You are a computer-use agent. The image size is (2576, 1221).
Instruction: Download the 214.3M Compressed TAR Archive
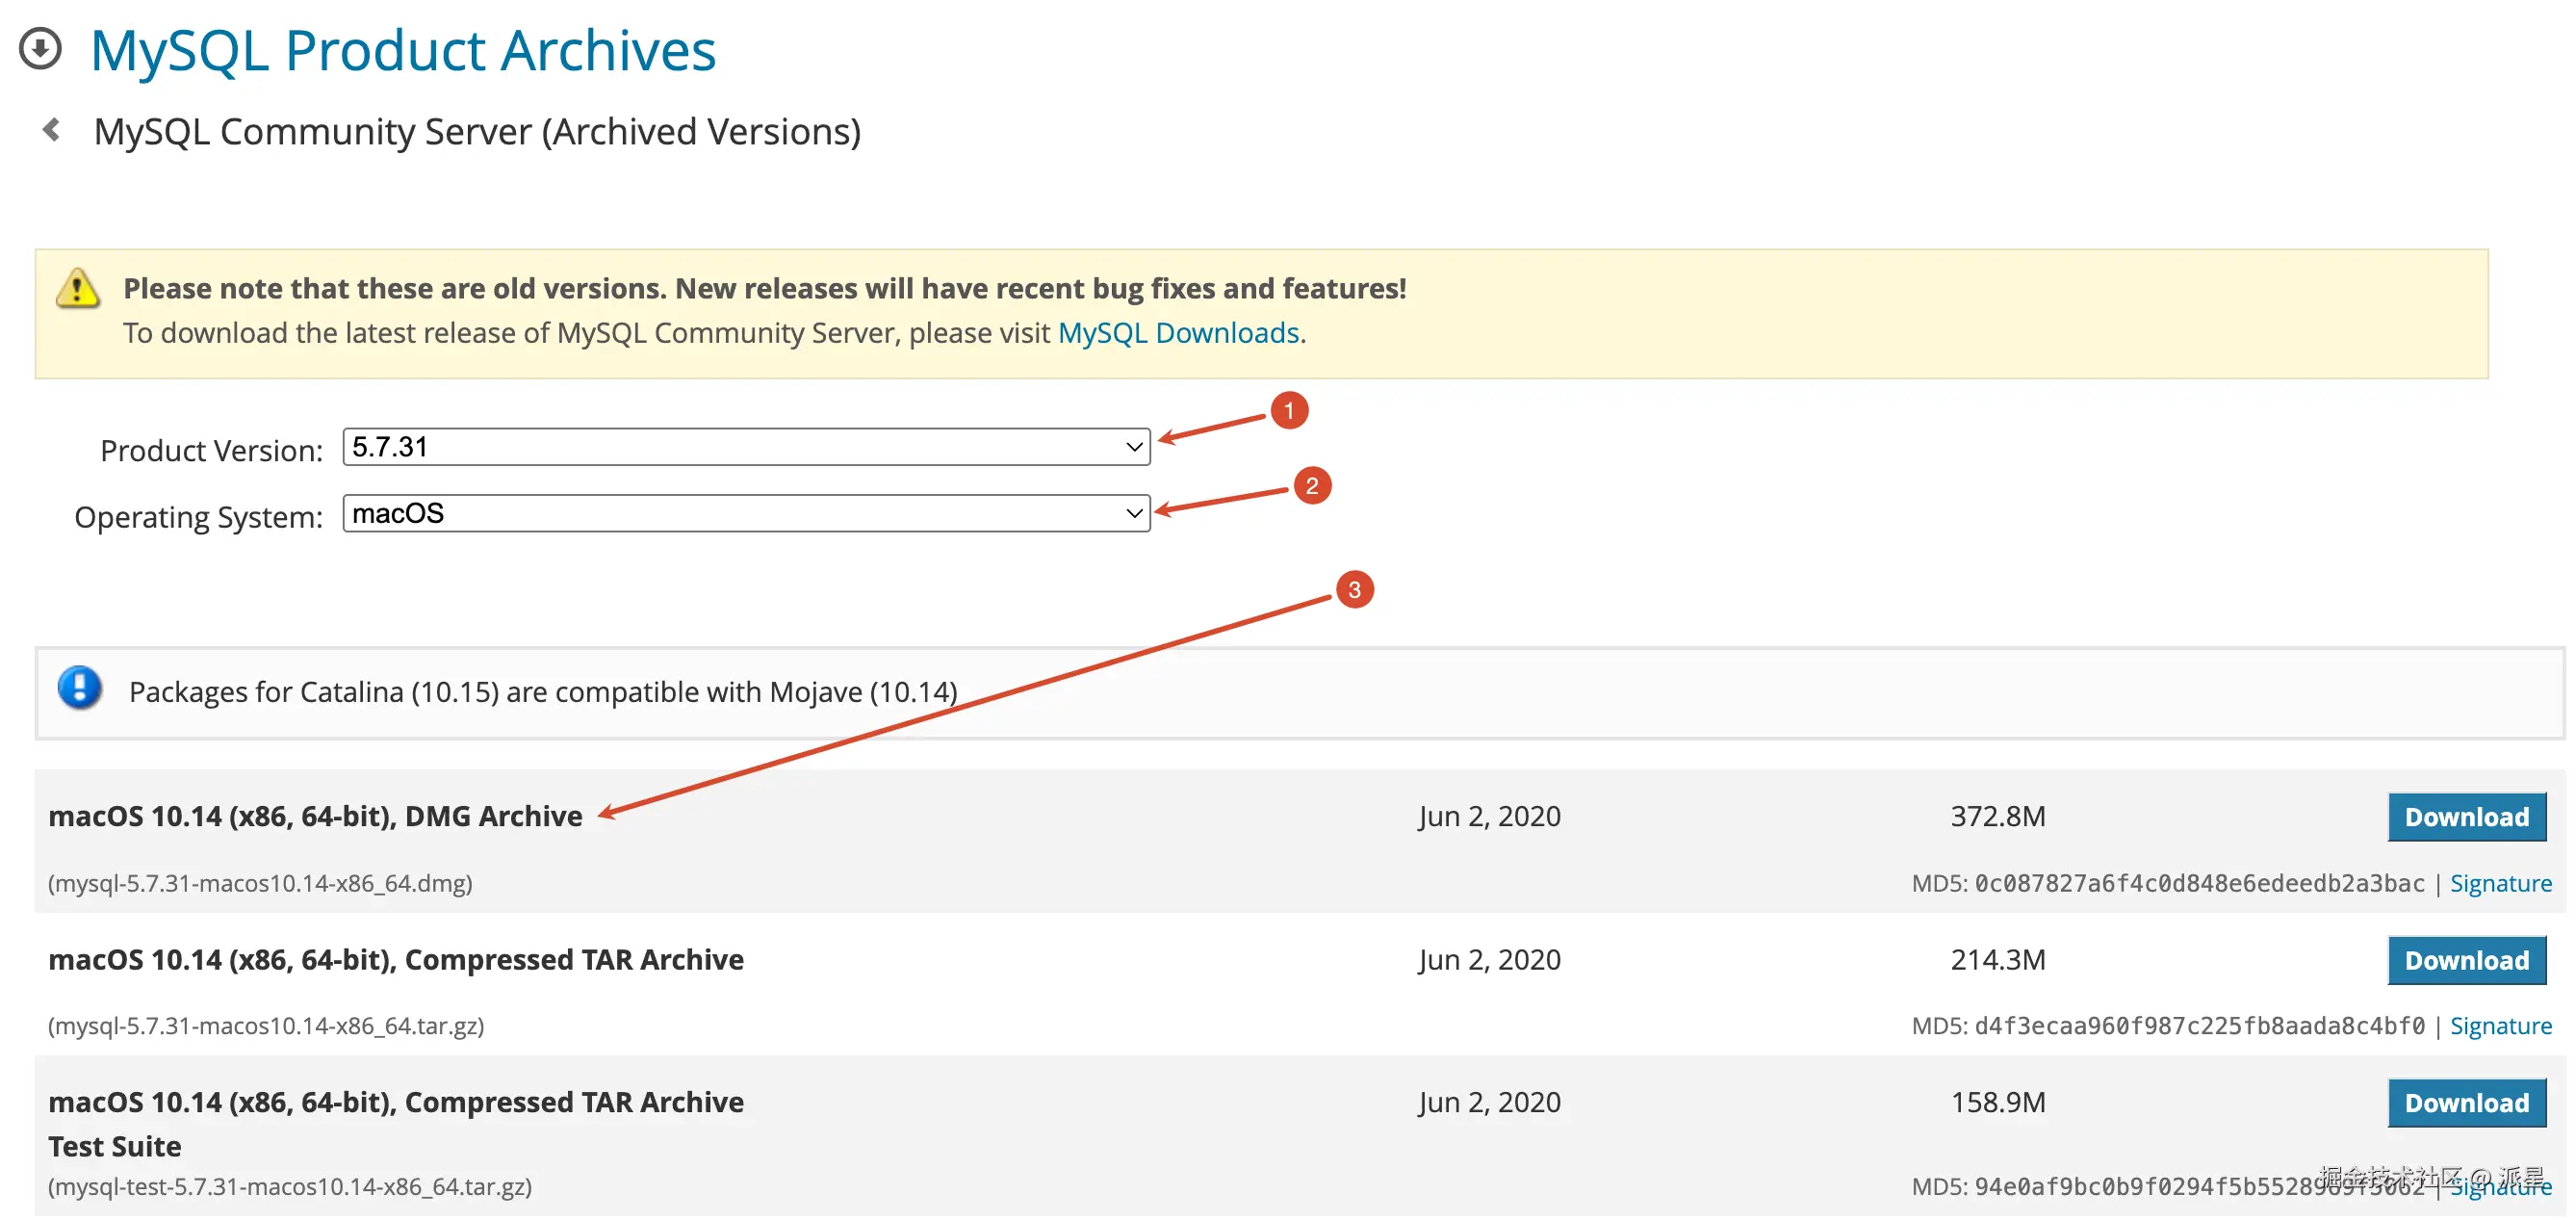[2465, 960]
